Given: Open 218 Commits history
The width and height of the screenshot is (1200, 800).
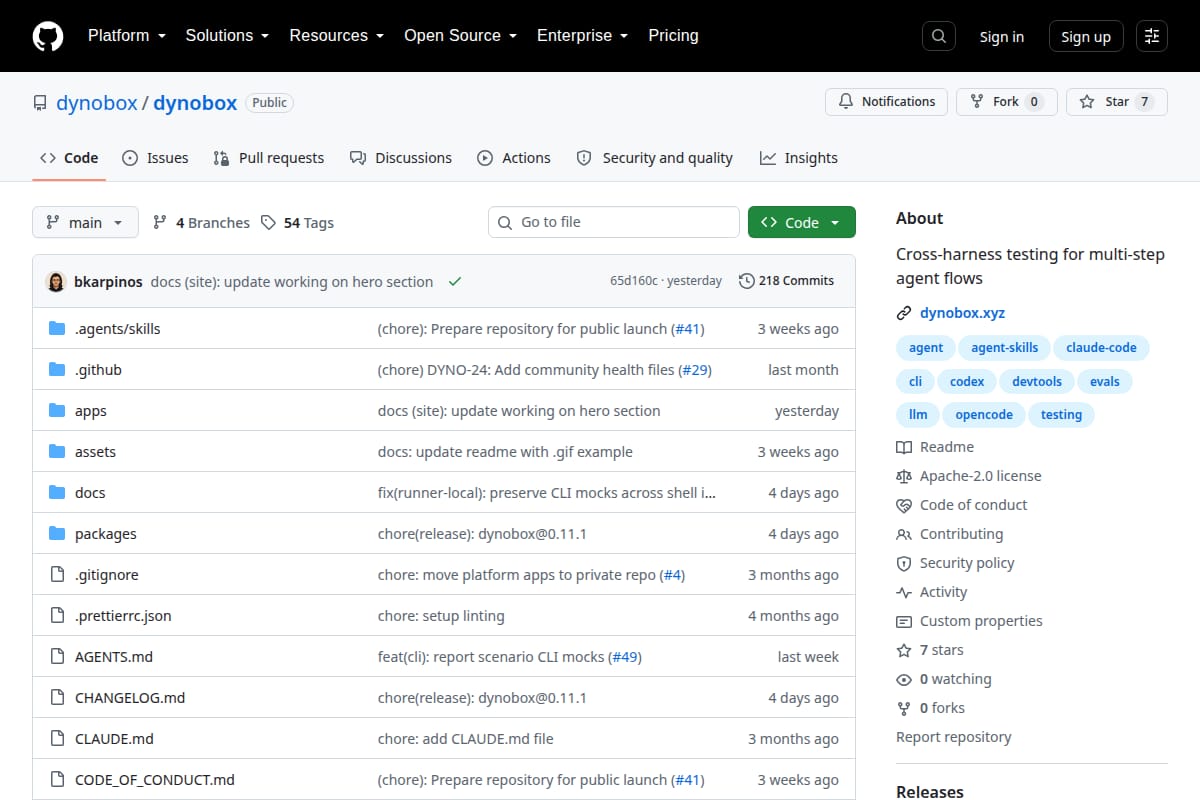Looking at the screenshot, I should [786, 281].
